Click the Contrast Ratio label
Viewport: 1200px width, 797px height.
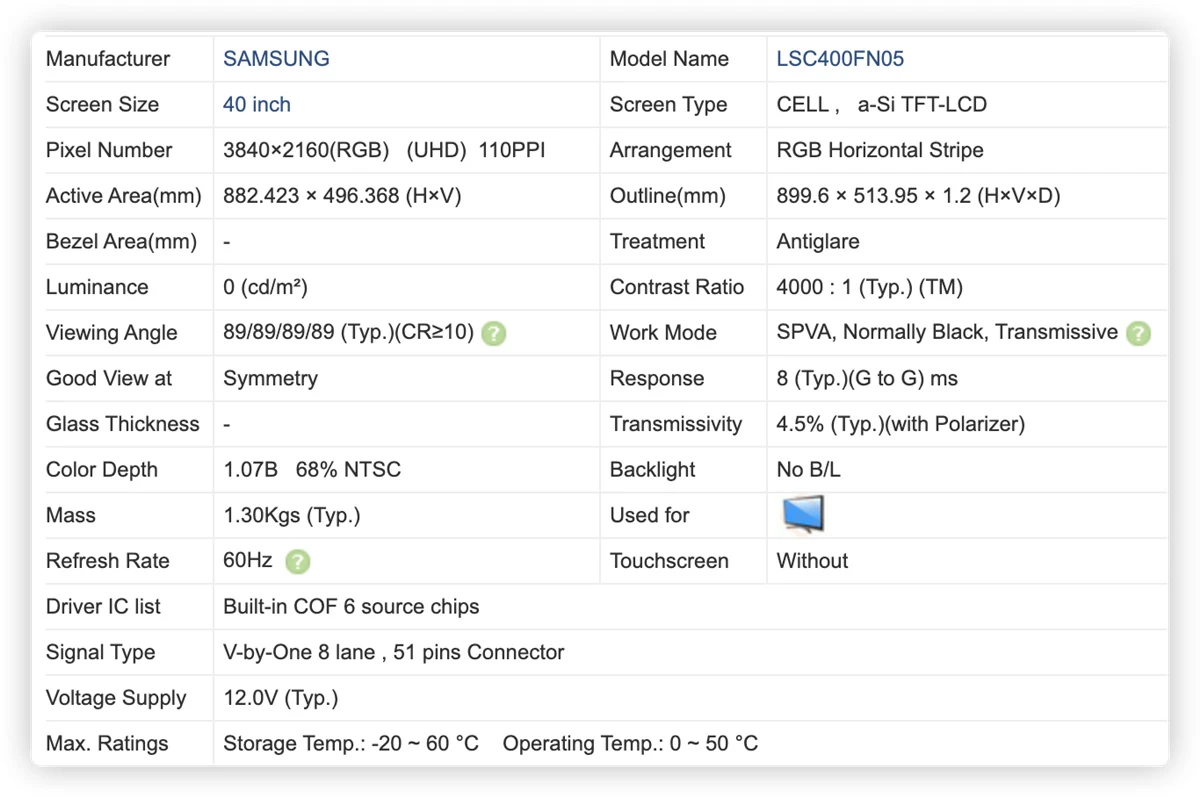[677, 287]
